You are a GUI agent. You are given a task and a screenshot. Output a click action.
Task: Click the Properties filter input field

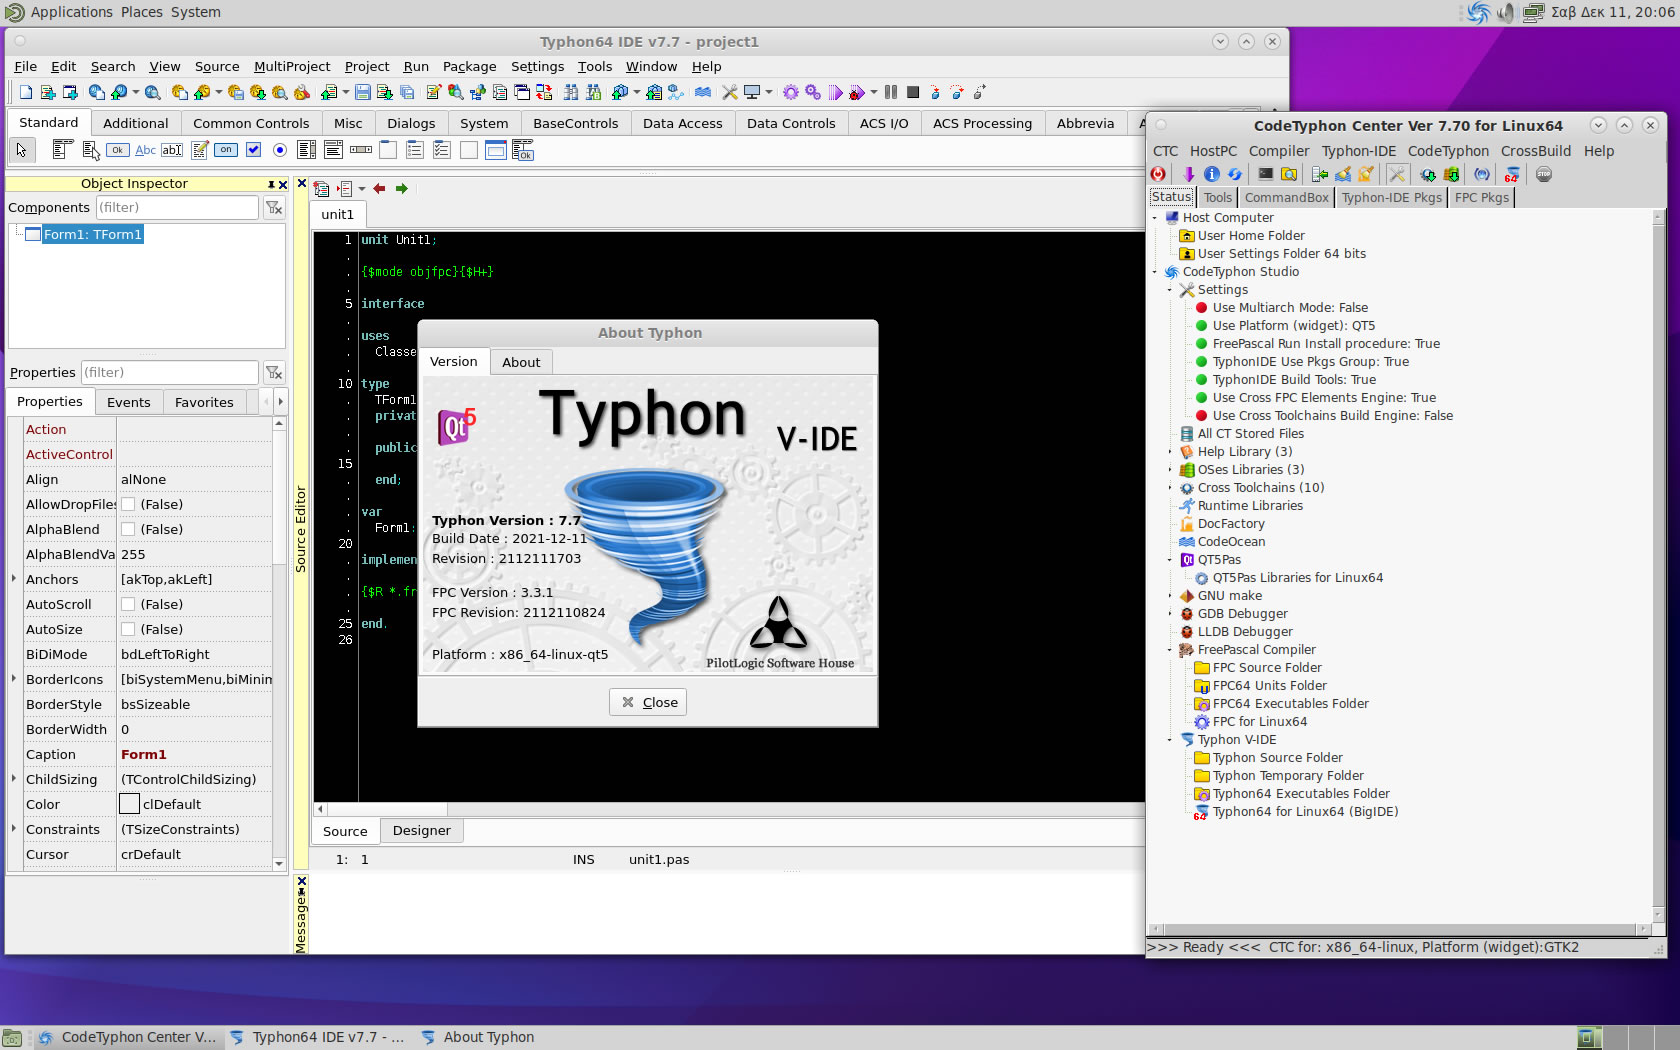pyautogui.click(x=169, y=372)
